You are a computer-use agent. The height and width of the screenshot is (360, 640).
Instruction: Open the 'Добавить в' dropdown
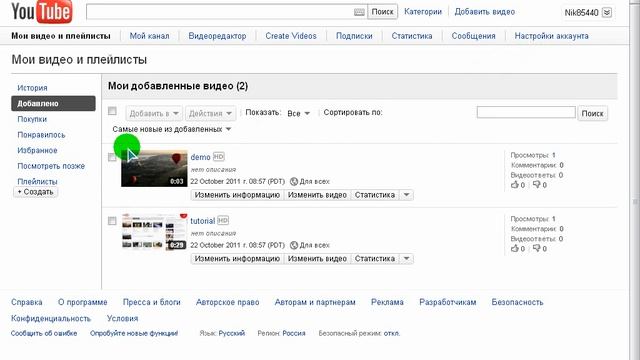154,113
